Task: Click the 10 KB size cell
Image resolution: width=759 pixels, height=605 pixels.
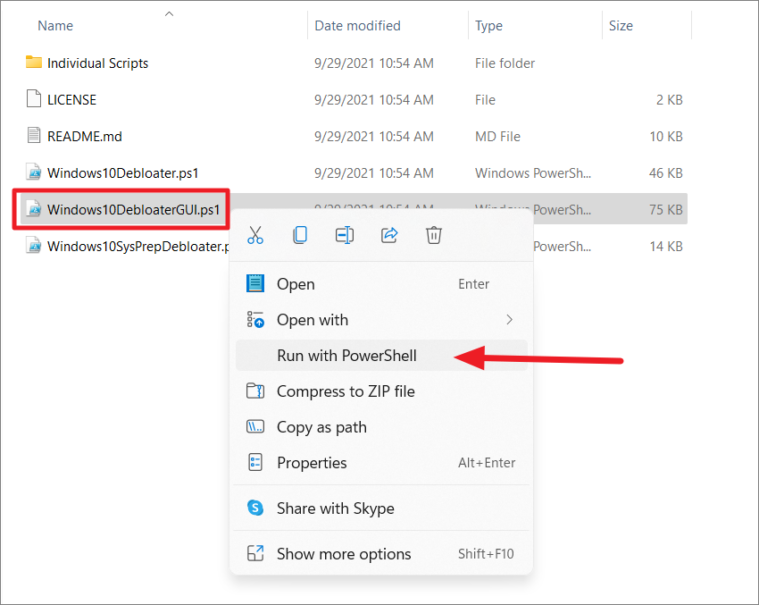Action: (666, 136)
